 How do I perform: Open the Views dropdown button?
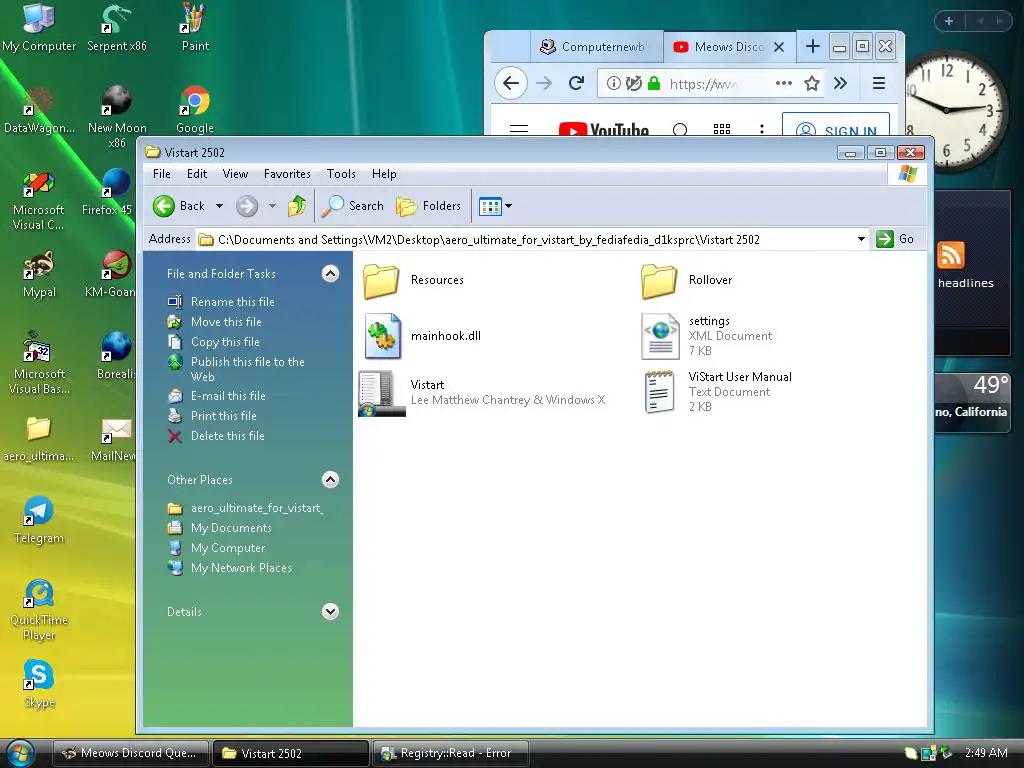[495, 206]
